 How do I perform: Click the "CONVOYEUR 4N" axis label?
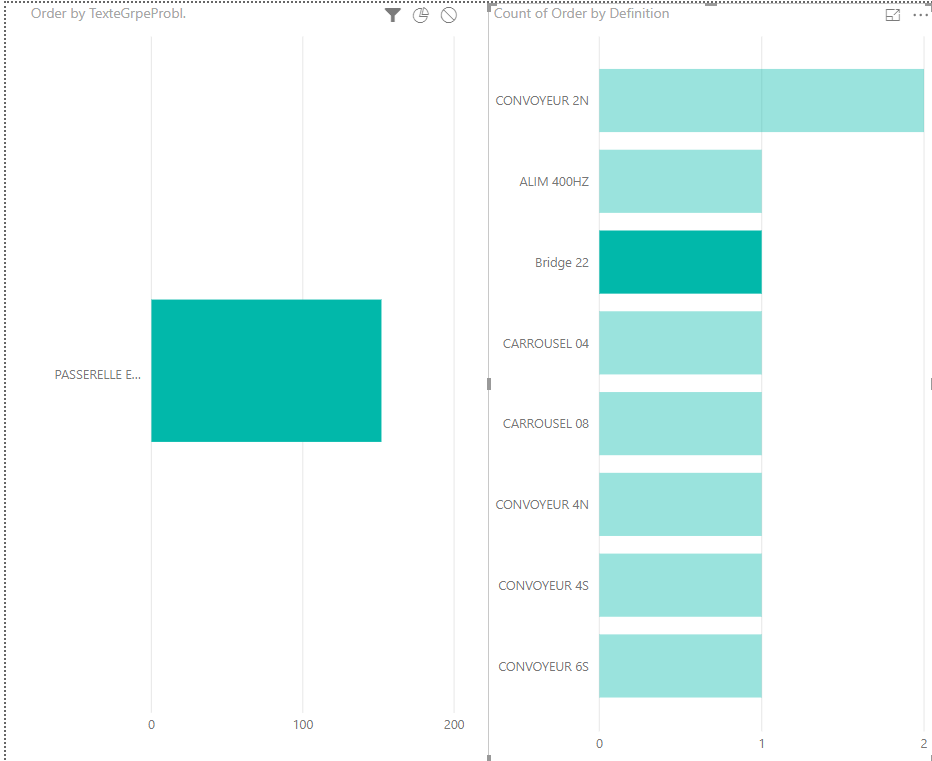pyautogui.click(x=542, y=504)
